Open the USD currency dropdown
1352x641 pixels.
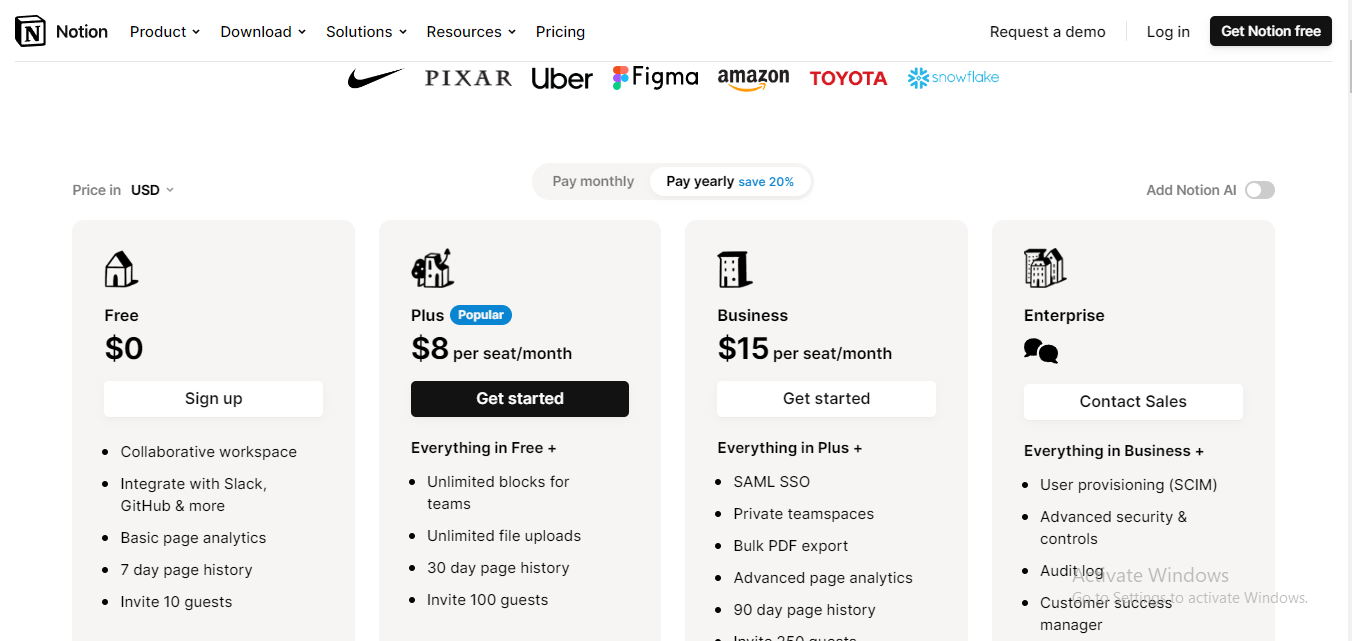[152, 190]
